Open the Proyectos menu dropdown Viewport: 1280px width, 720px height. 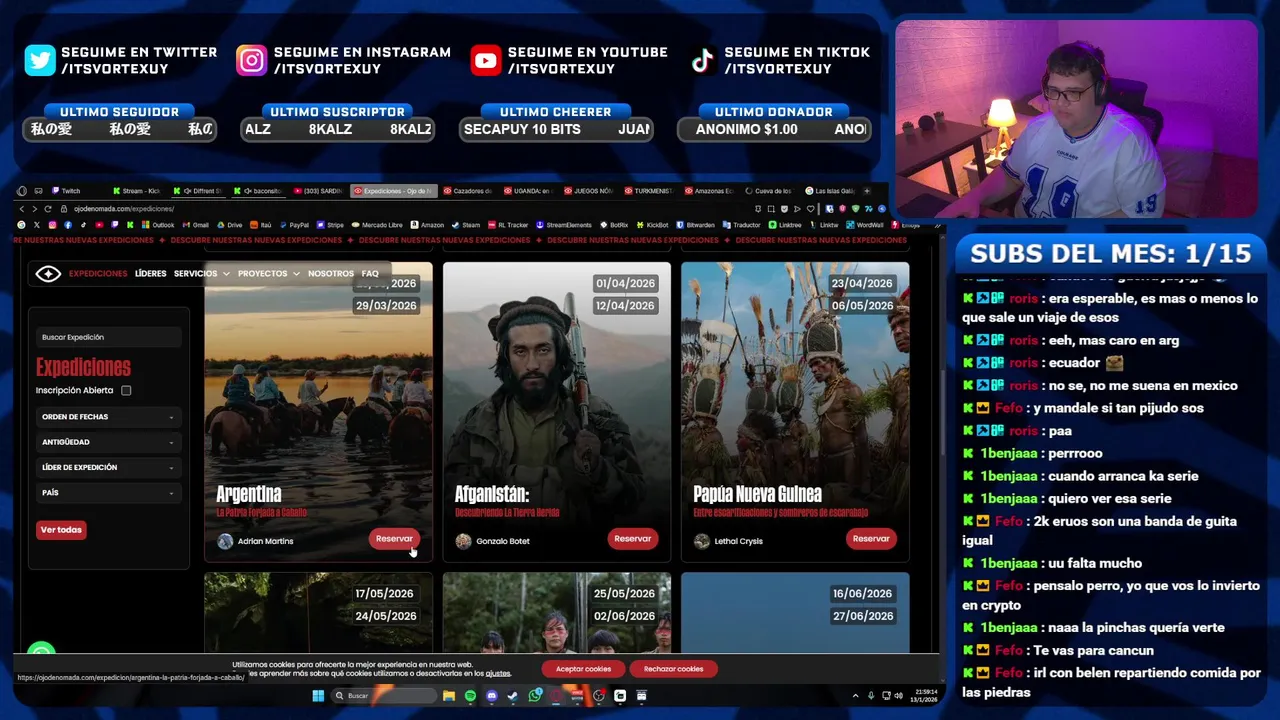pos(268,273)
